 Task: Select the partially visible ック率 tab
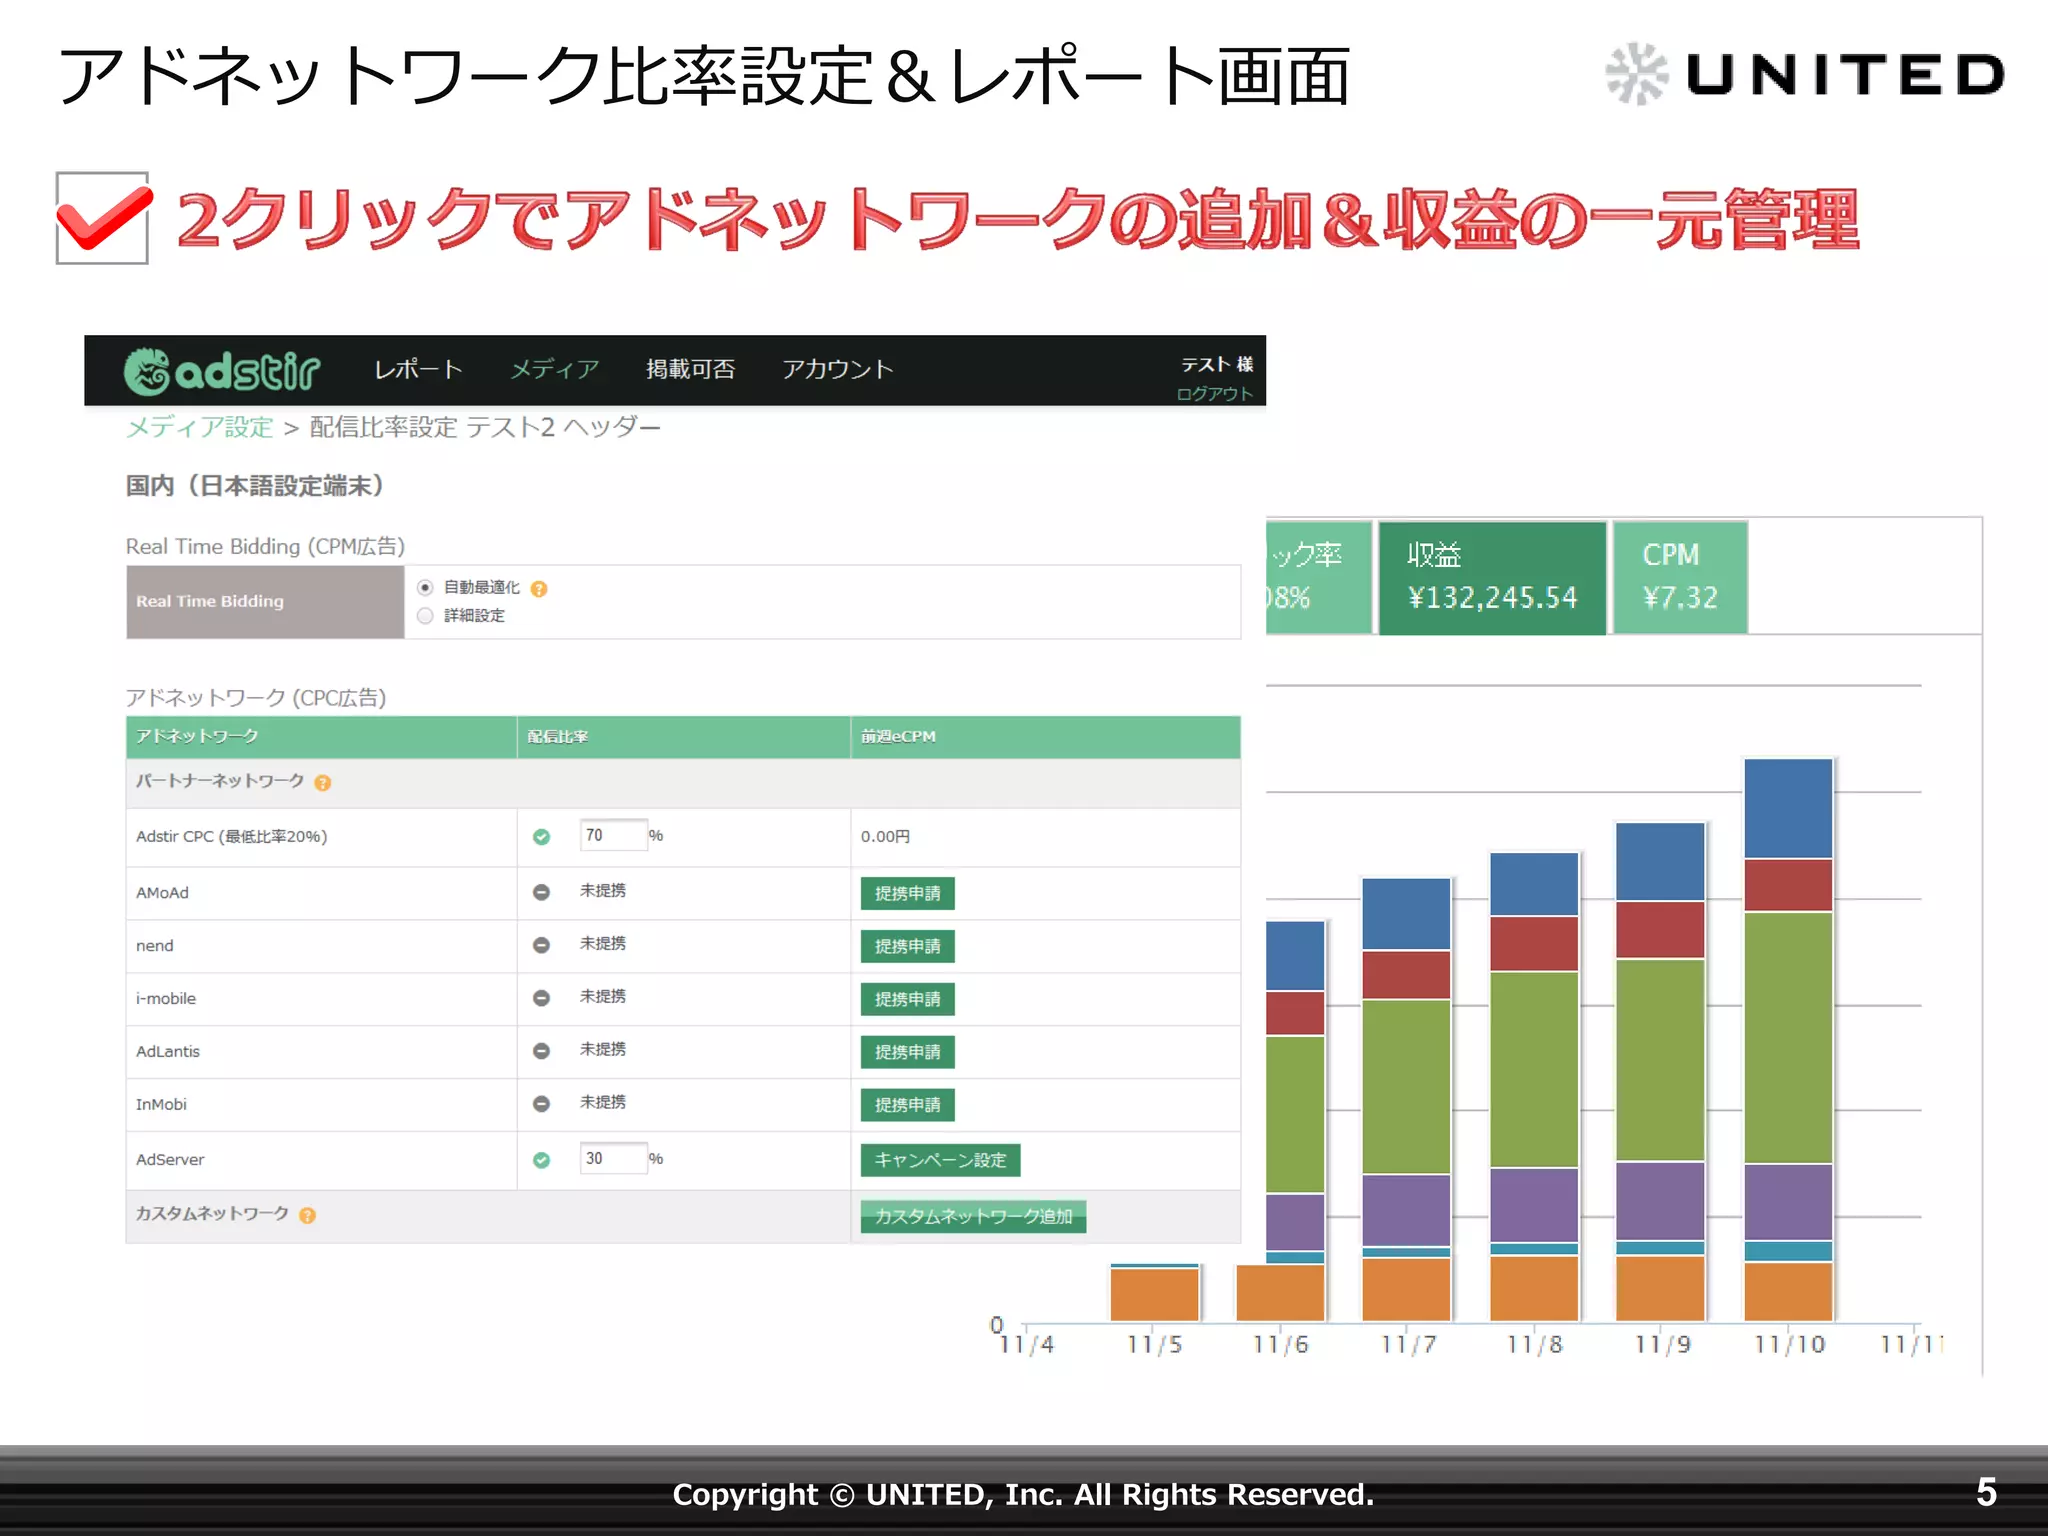(x=1318, y=577)
